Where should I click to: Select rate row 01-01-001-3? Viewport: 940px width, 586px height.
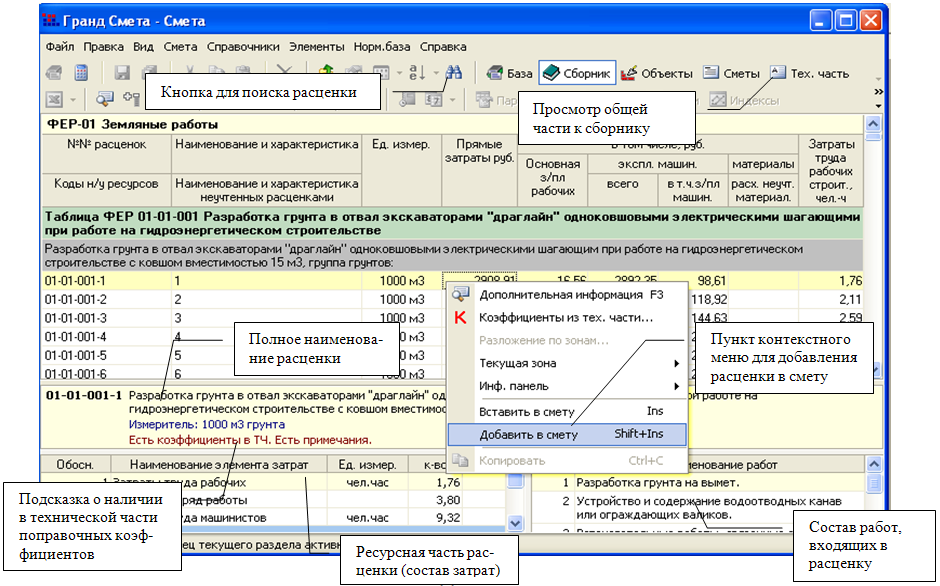pos(453,318)
